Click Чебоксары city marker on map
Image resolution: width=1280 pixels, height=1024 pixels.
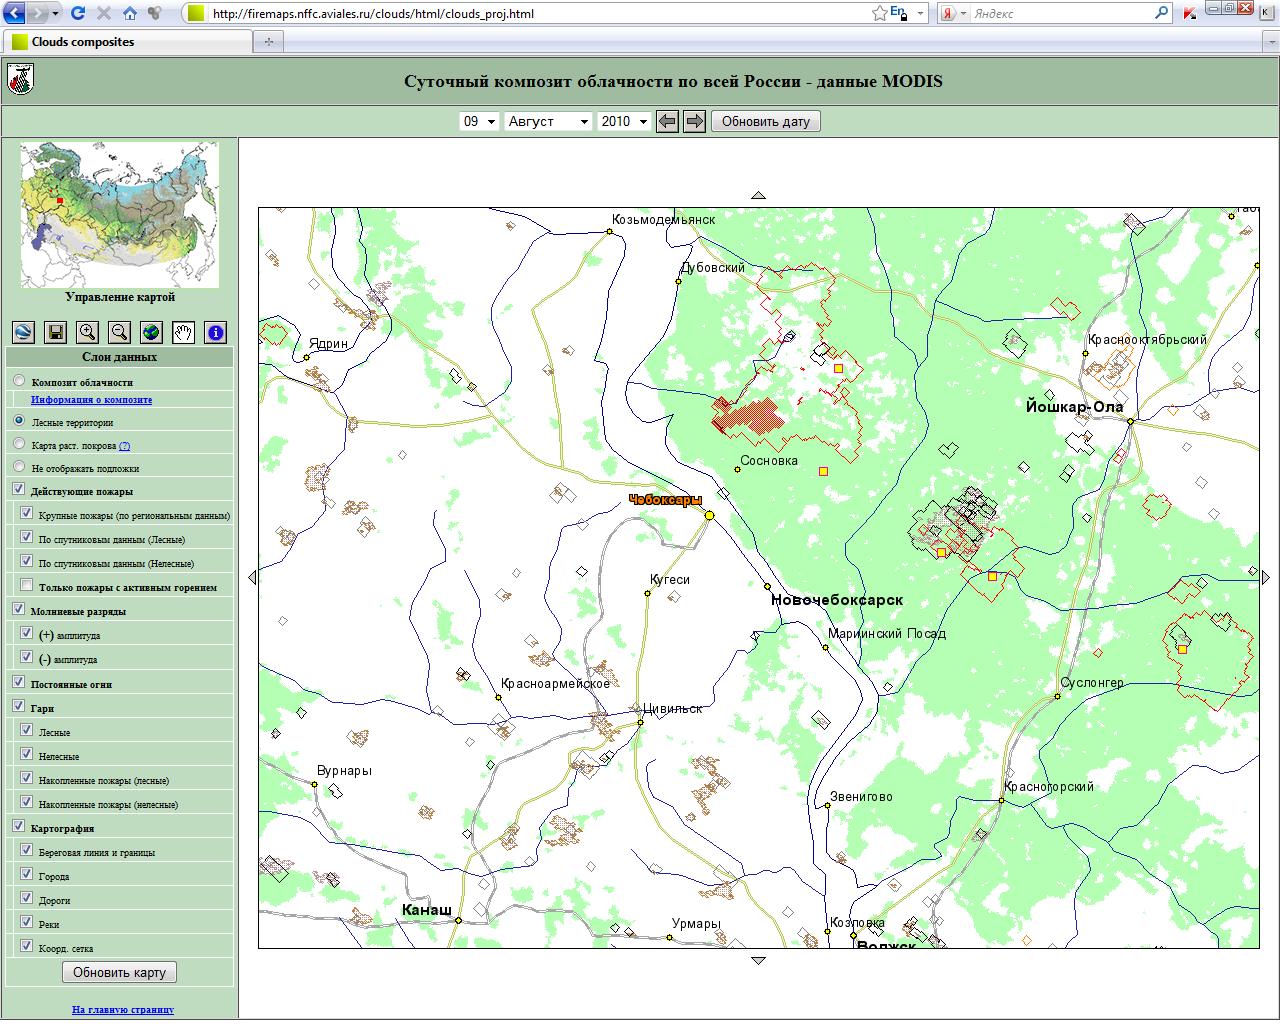tap(710, 515)
